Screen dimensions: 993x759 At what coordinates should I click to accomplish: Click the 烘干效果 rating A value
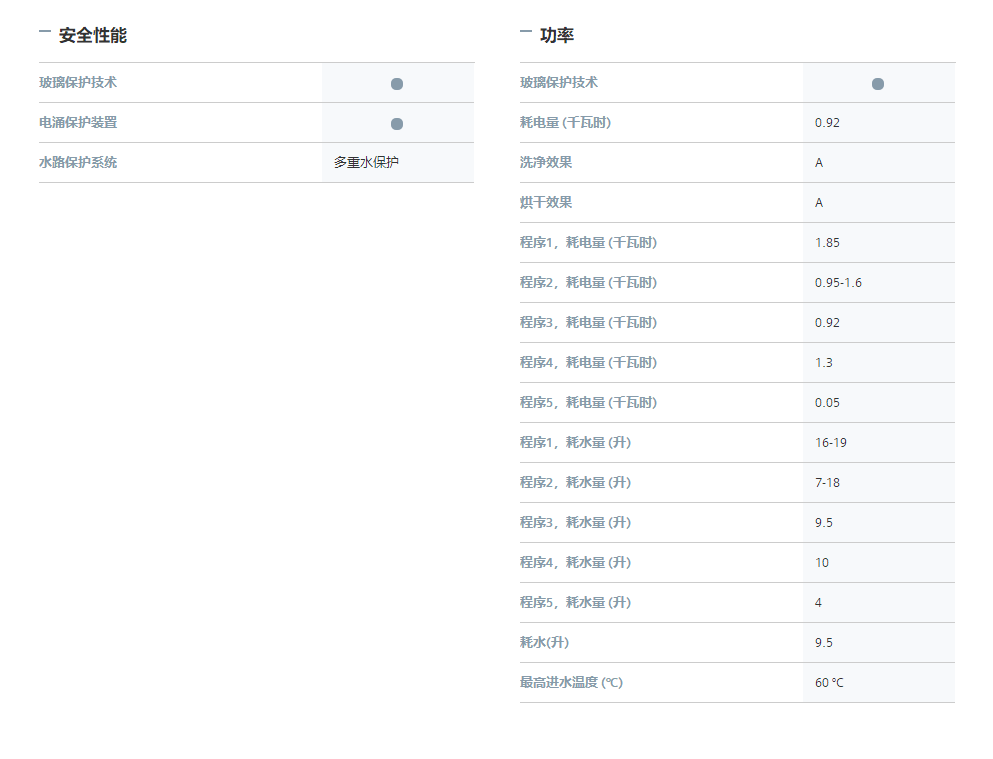coord(819,203)
